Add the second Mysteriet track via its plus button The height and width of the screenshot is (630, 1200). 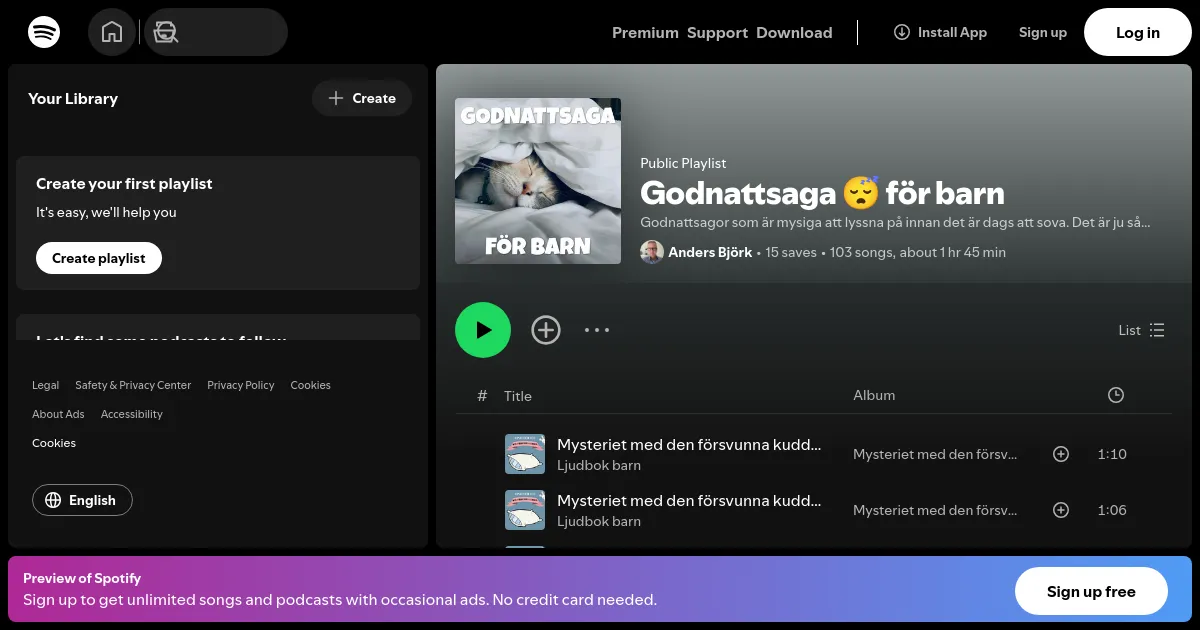coord(1061,510)
